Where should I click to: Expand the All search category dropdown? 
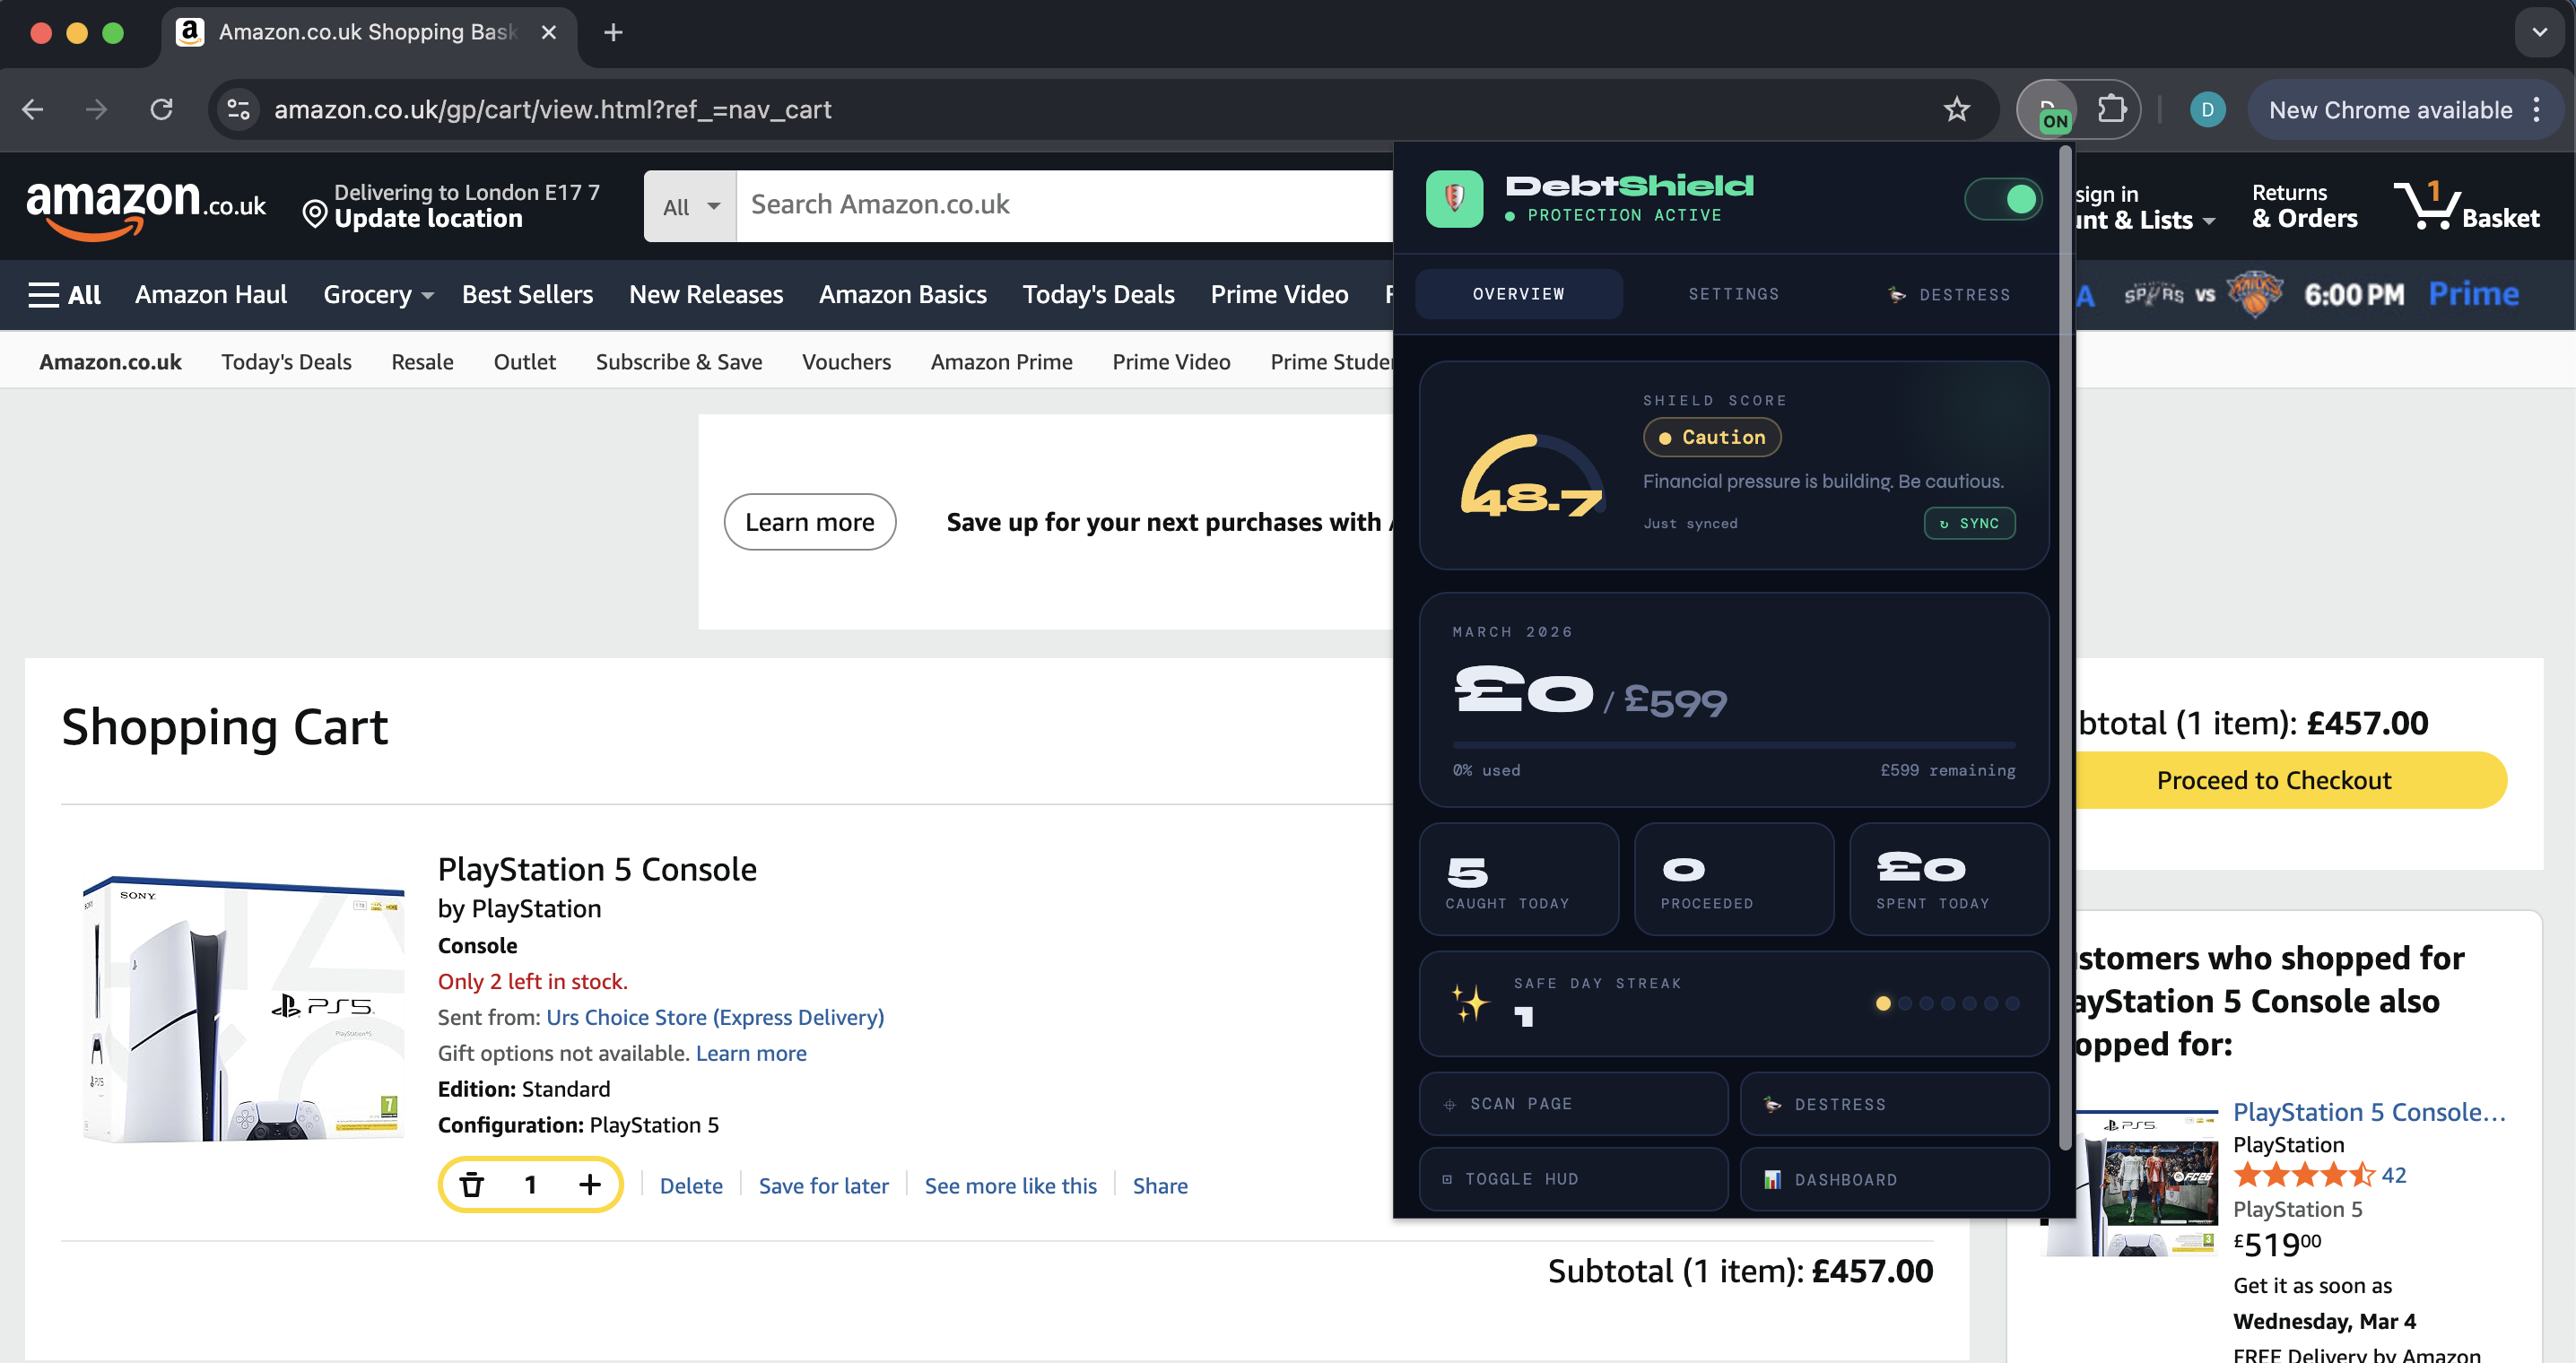point(690,206)
